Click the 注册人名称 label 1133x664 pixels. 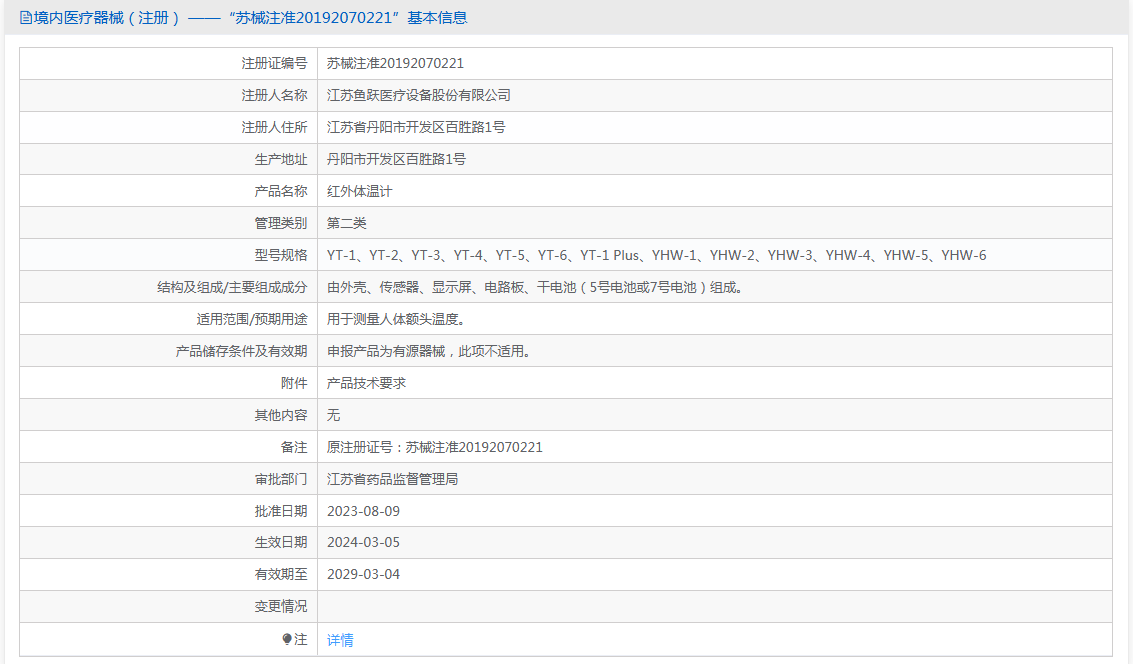pyautogui.click(x=275, y=95)
